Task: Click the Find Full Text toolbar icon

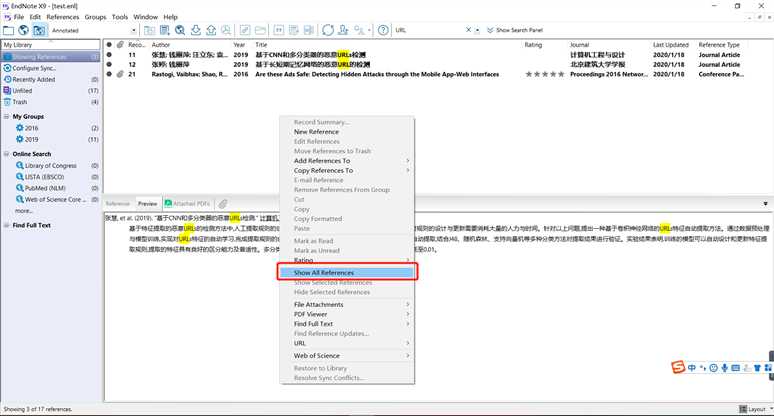Action: (226, 31)
